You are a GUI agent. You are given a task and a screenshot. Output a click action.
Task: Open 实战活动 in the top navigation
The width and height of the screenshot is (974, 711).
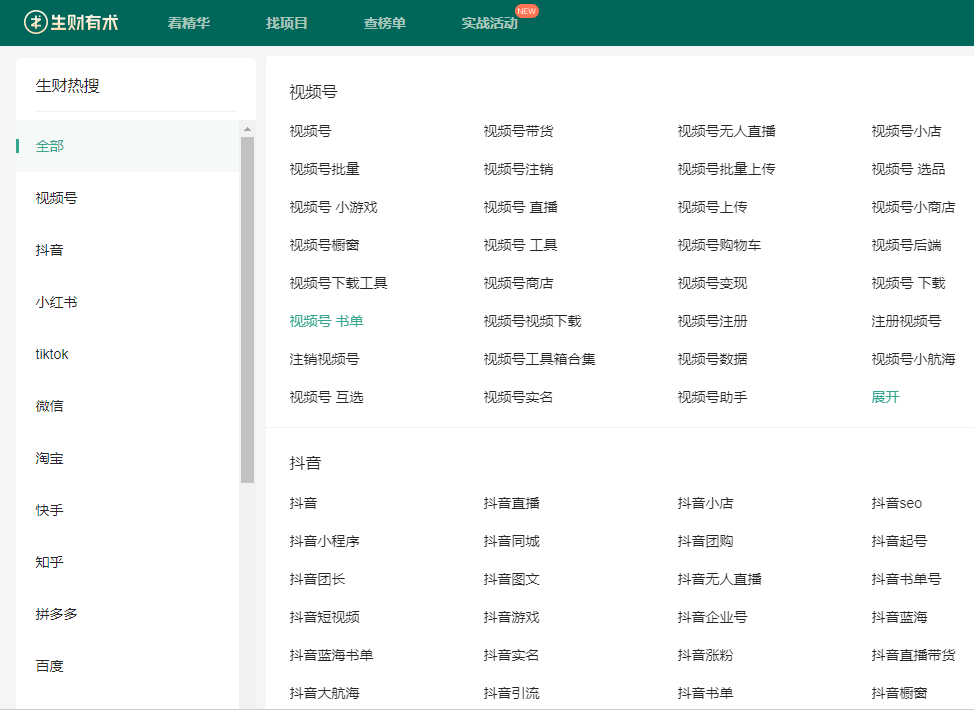pos(489,23)
